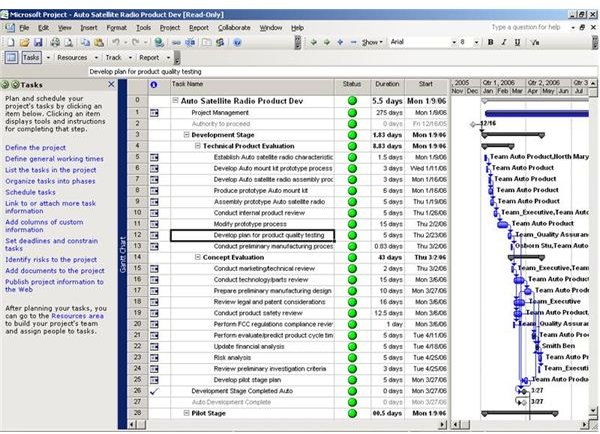
Task: Open the Window menu
Action: pos(271,28)
